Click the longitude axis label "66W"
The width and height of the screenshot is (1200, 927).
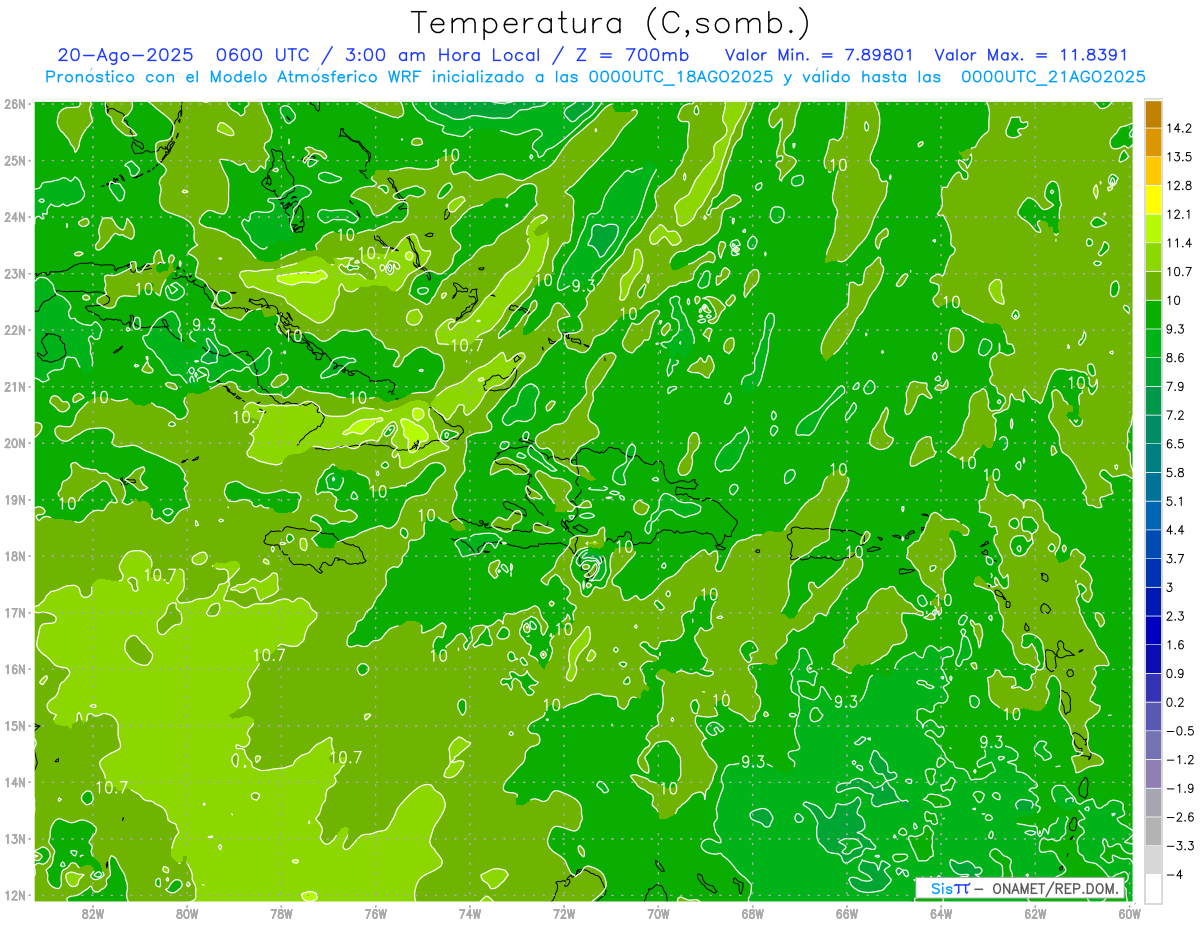(x=847, y=913)
